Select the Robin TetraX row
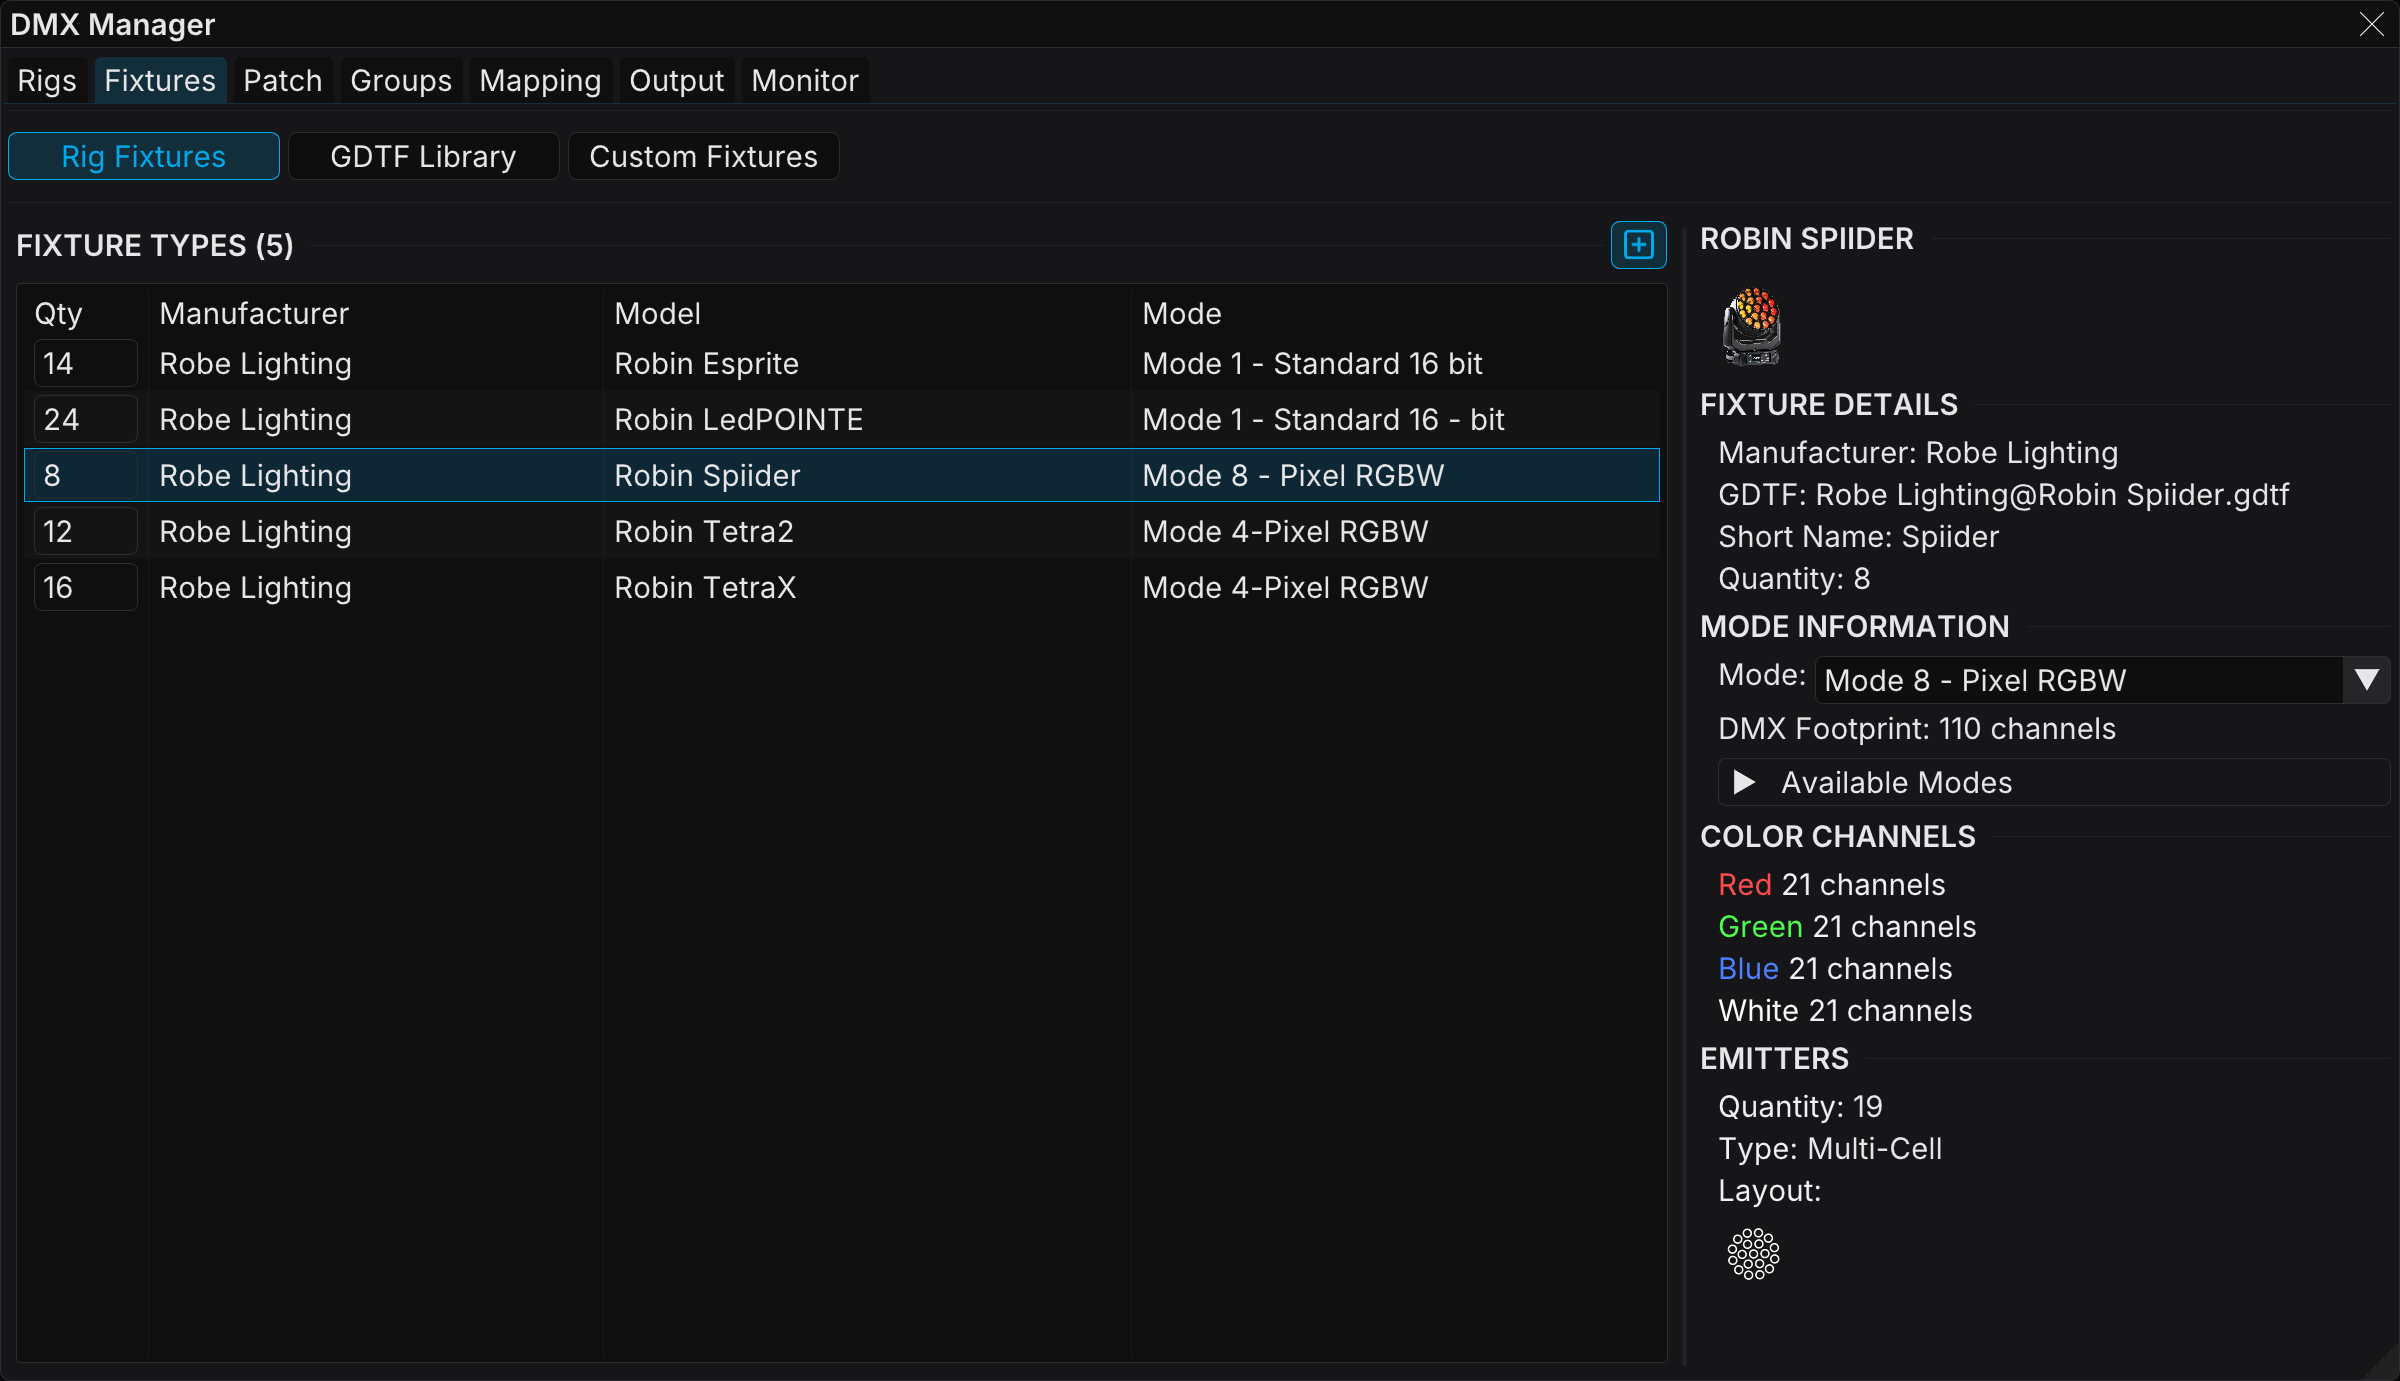 tap(842, 587)
